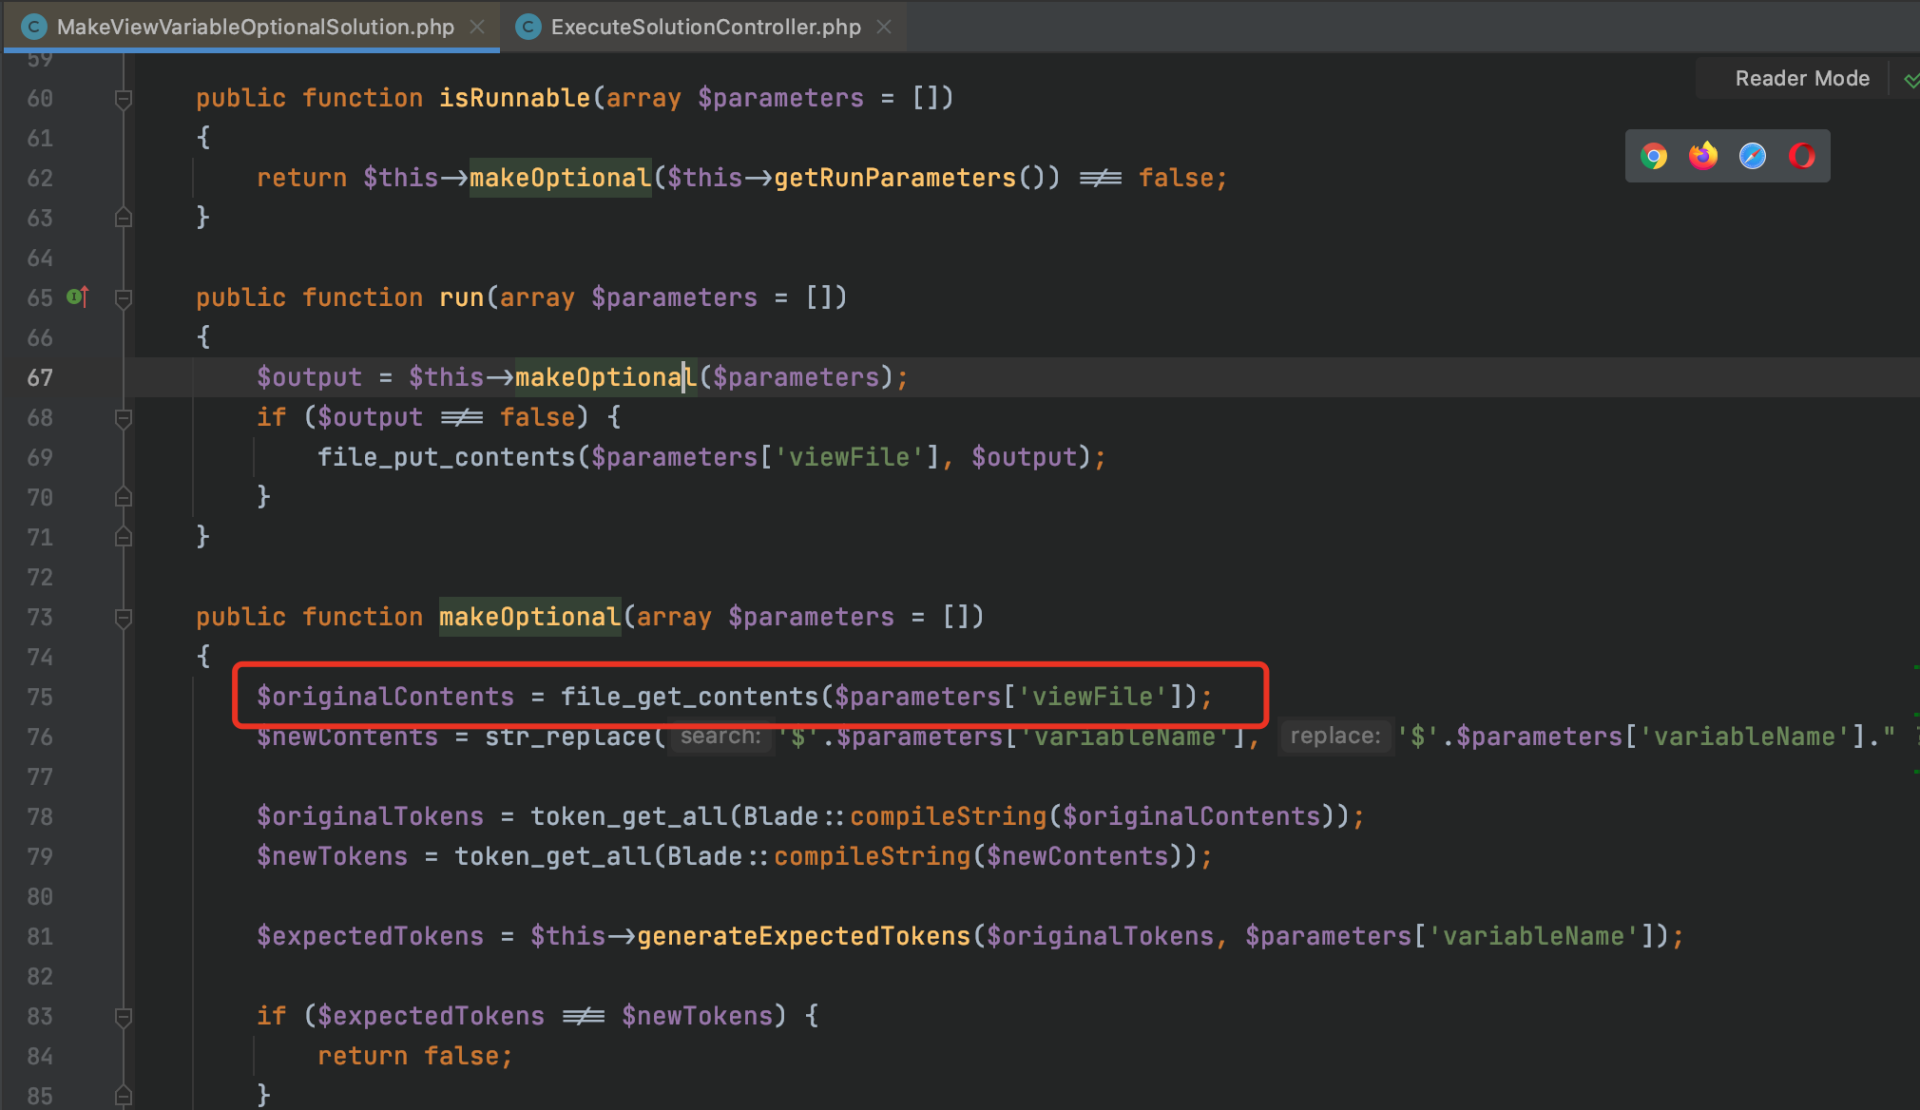Collapse the run function at line 65
The image size is (1920, 1110).
point(123,298)
